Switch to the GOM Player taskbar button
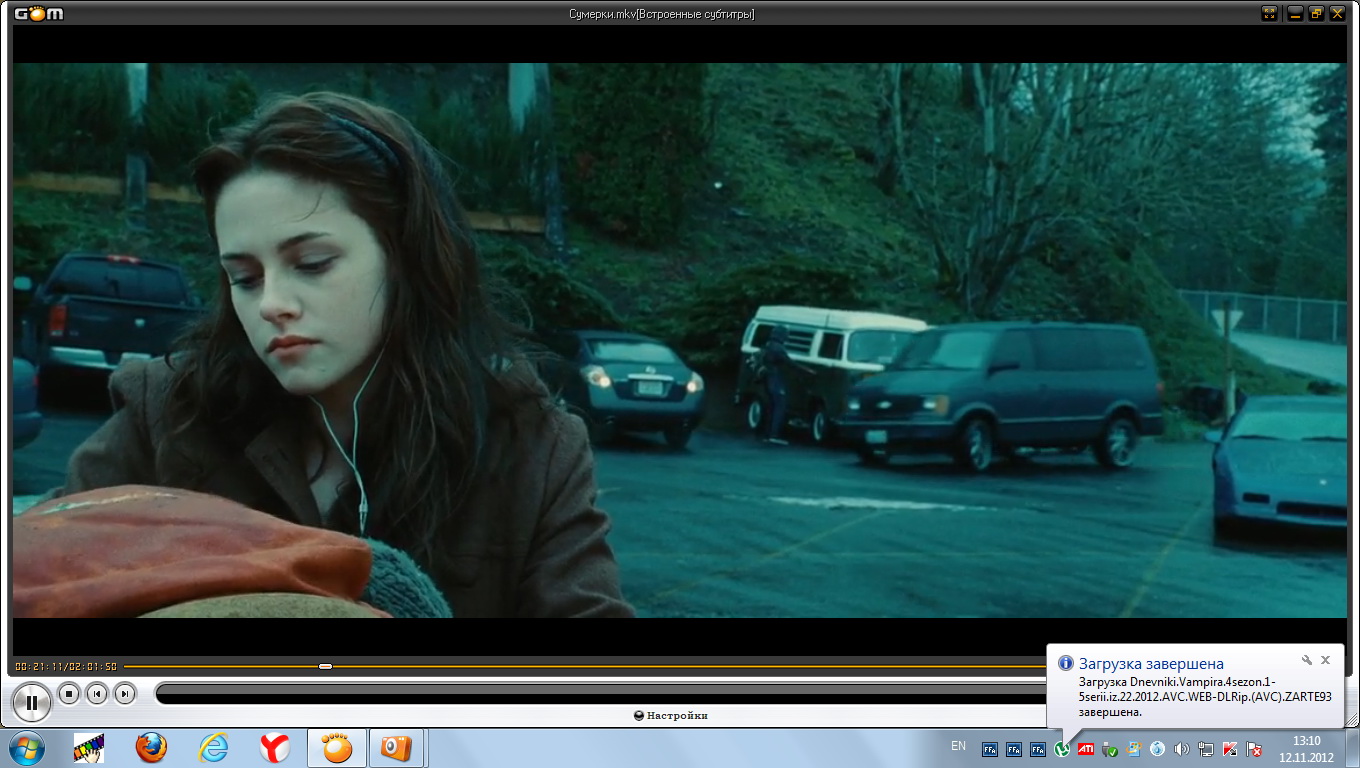Screen dimensions: 1360x768 pyautogui.click(x=337, y=748)
